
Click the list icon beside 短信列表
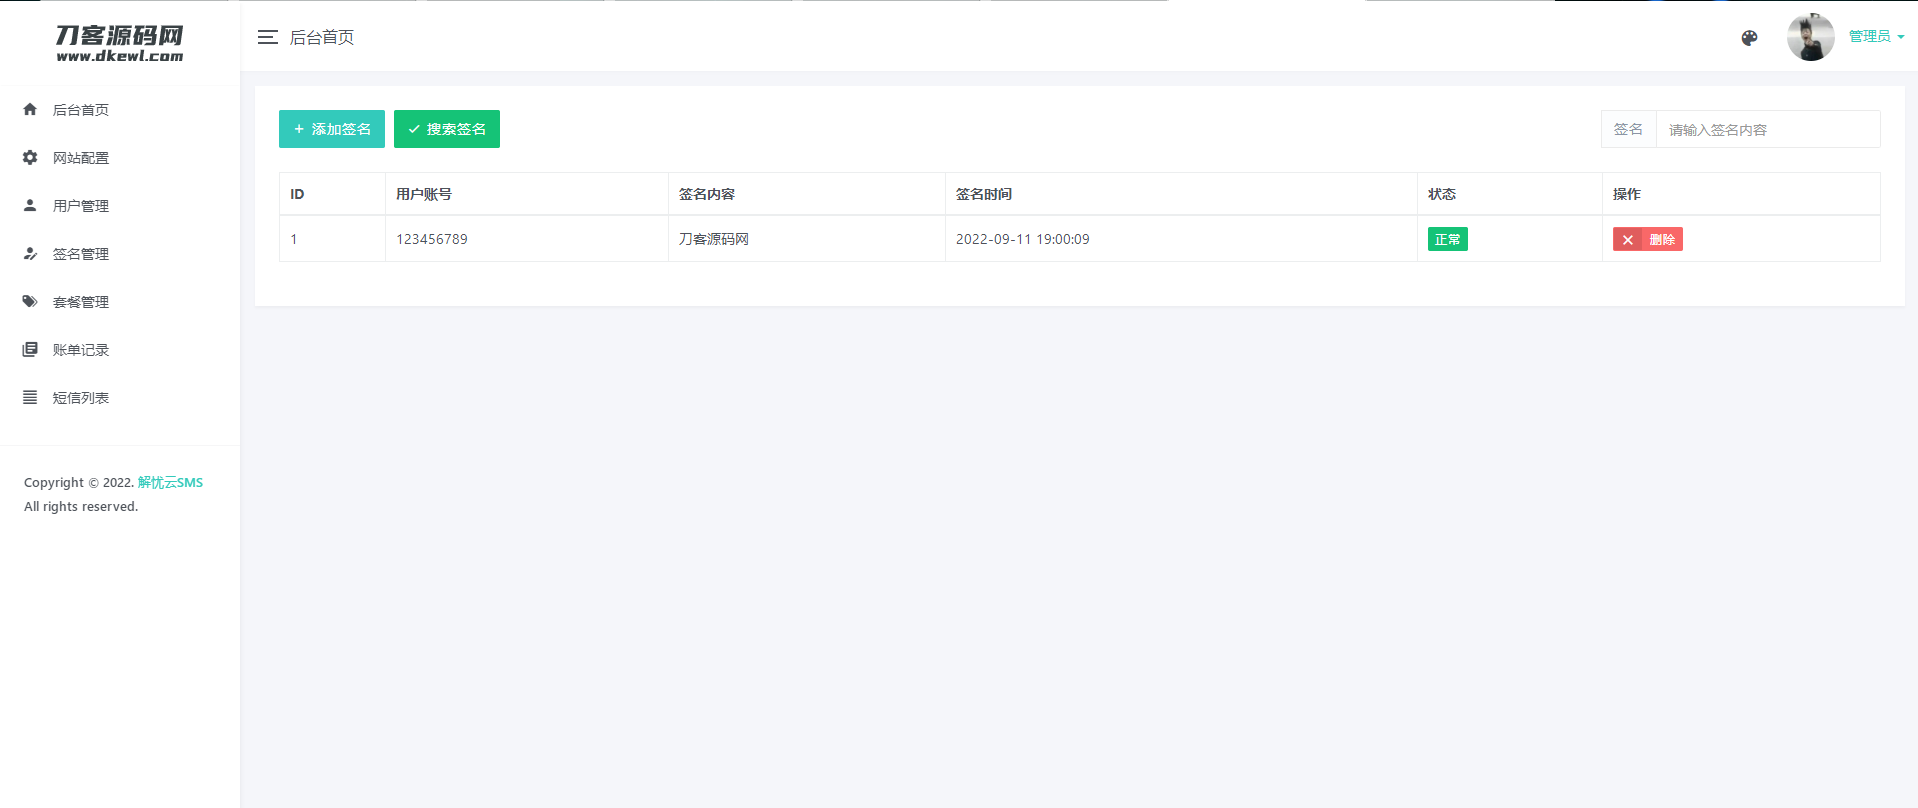pos(30,397)
